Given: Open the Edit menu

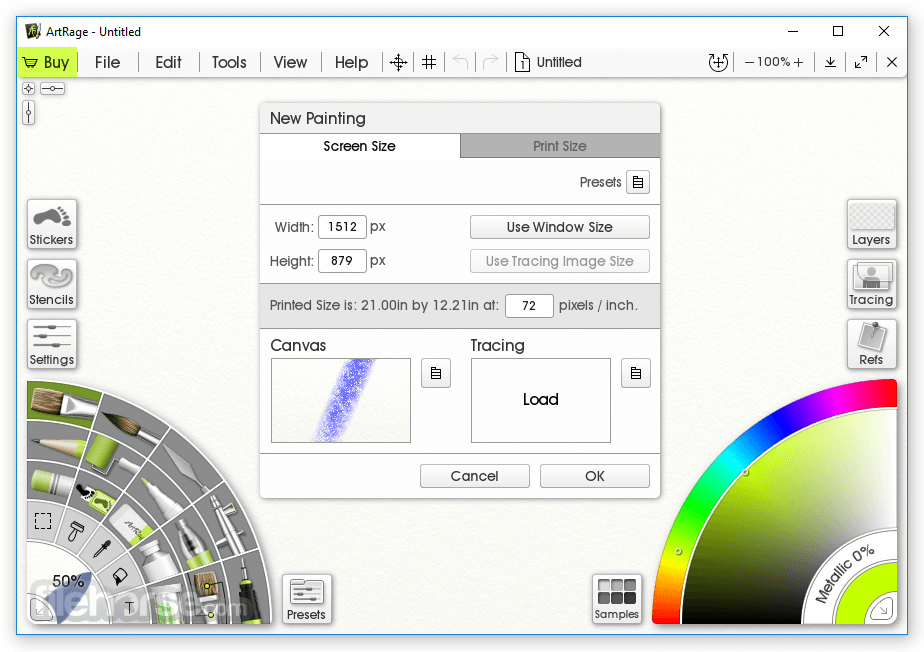Looking at the screenshot, I should point(169,62).
